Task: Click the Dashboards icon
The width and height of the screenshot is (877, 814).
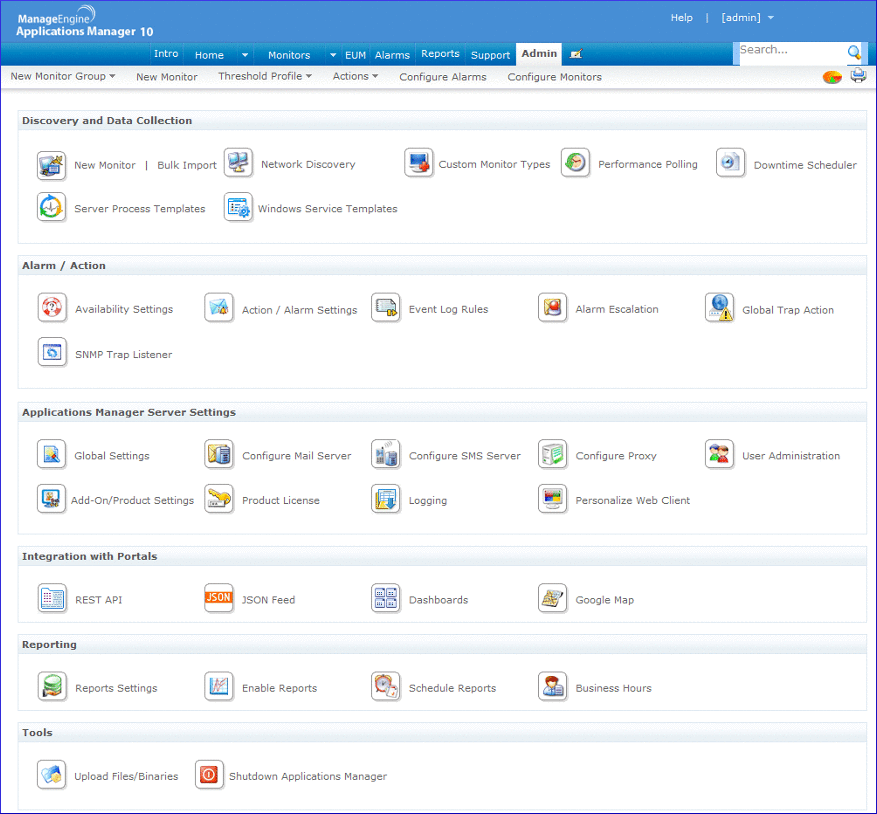Action: (385, 599)
